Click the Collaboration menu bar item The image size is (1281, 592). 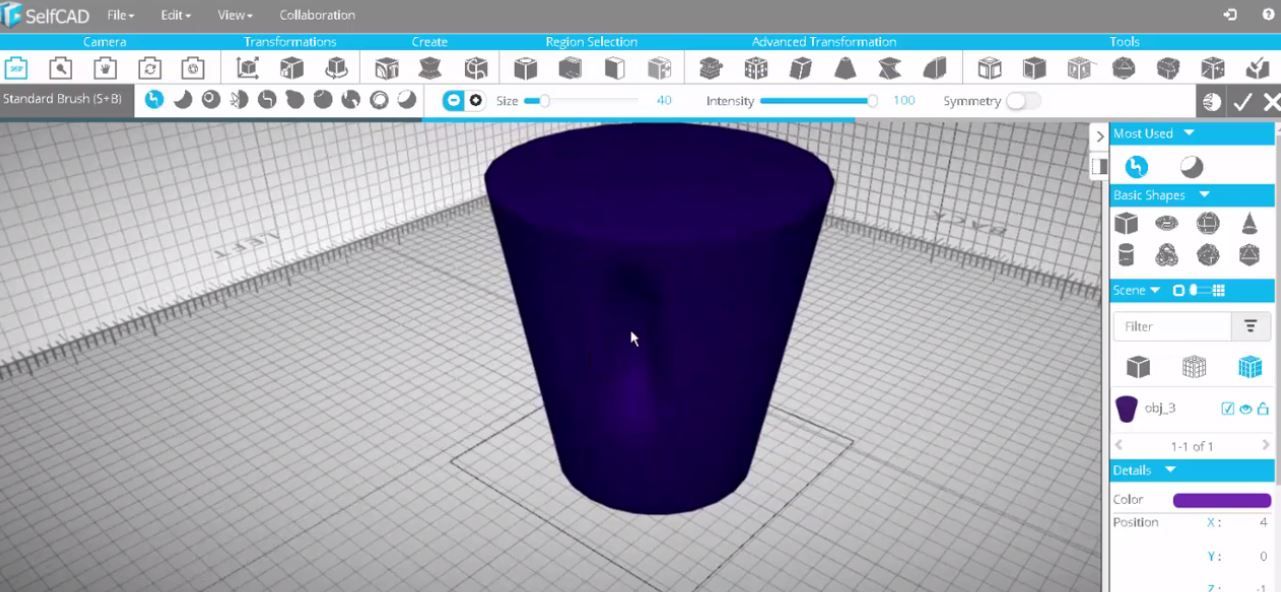[317, 15]
